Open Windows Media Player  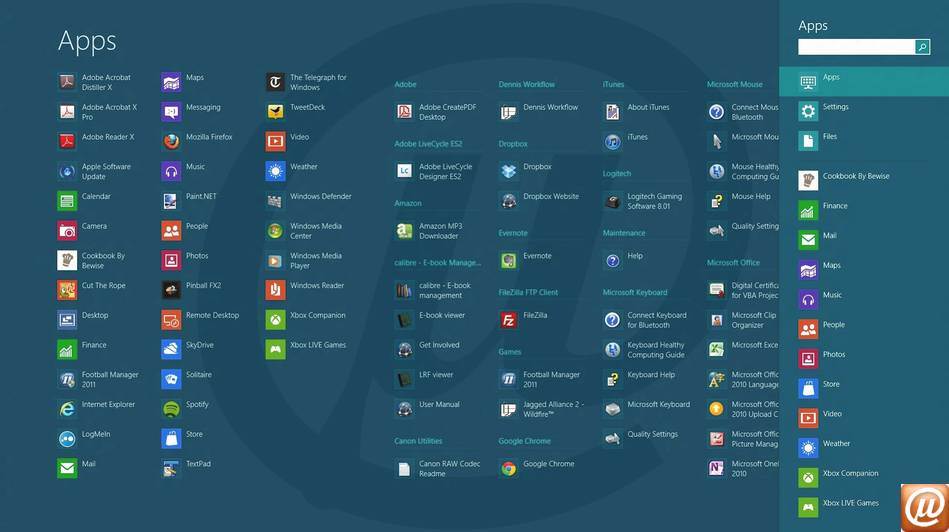304,260
